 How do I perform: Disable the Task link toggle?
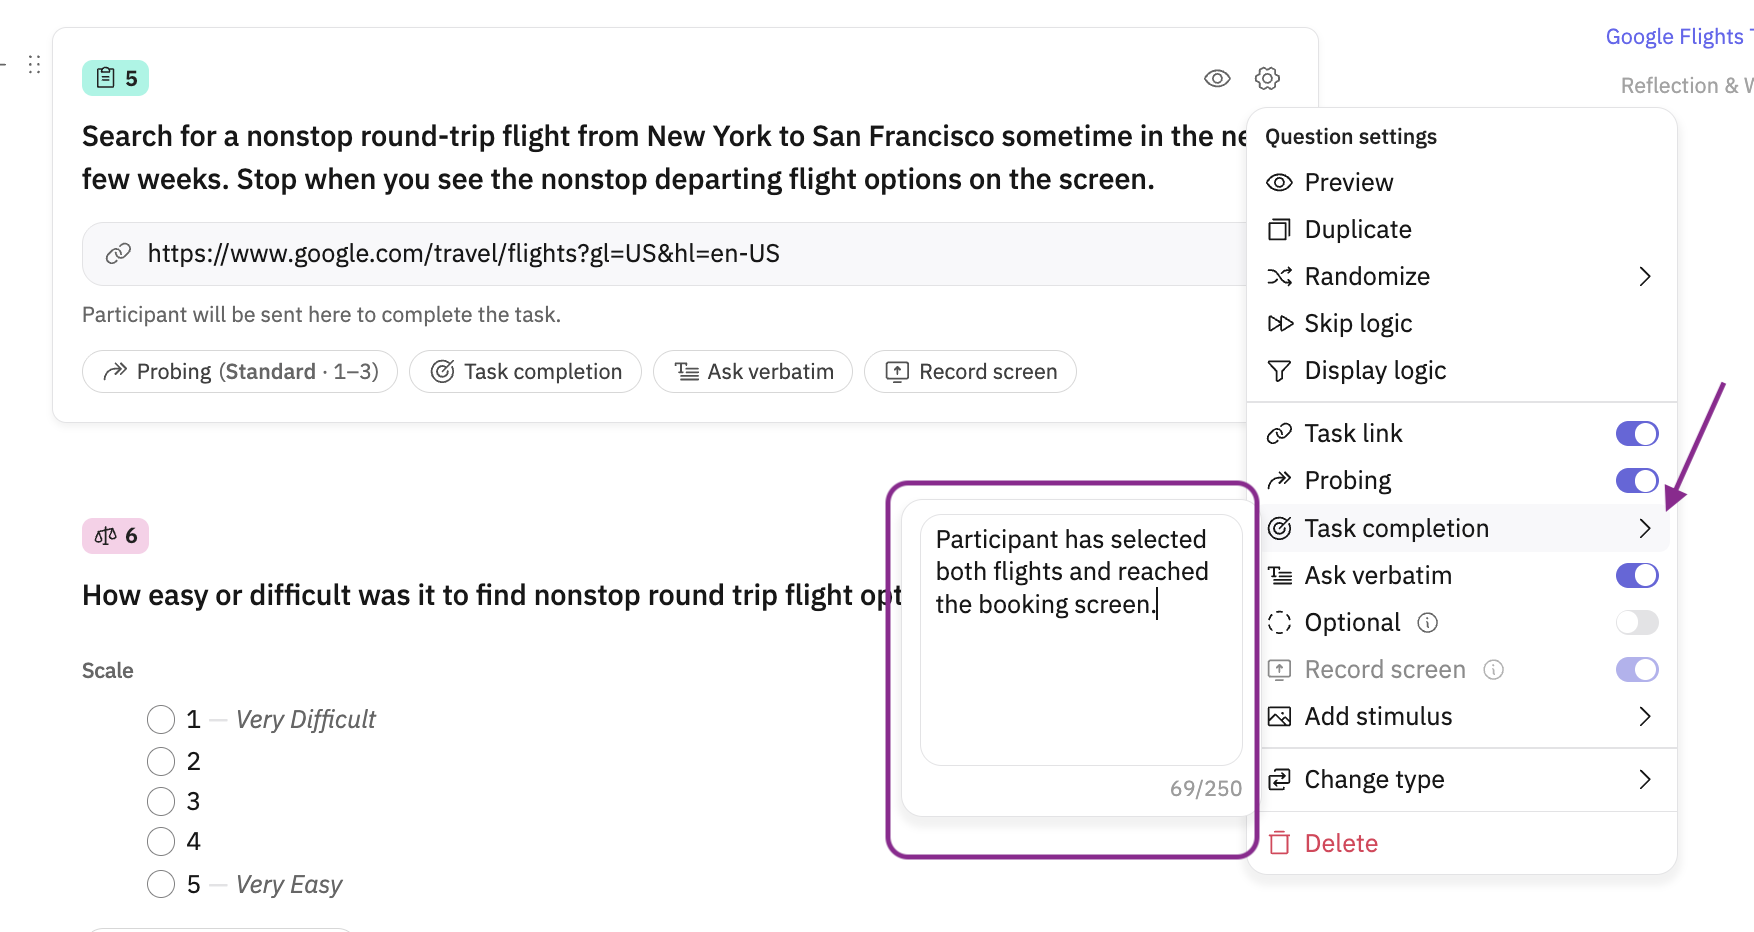pos(1637,433)
